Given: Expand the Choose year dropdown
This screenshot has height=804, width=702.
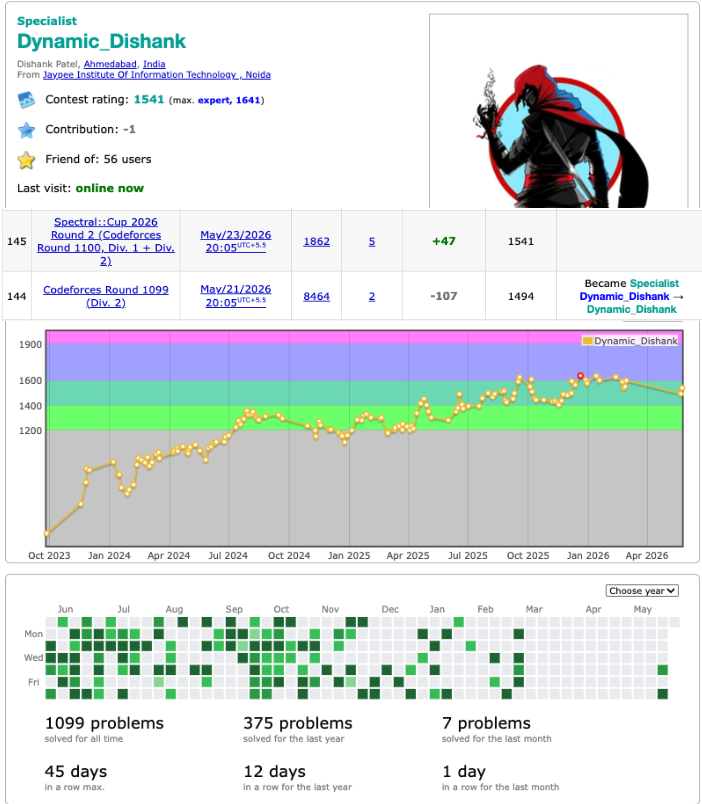Looking at the screenshot, I should (642, 591).
